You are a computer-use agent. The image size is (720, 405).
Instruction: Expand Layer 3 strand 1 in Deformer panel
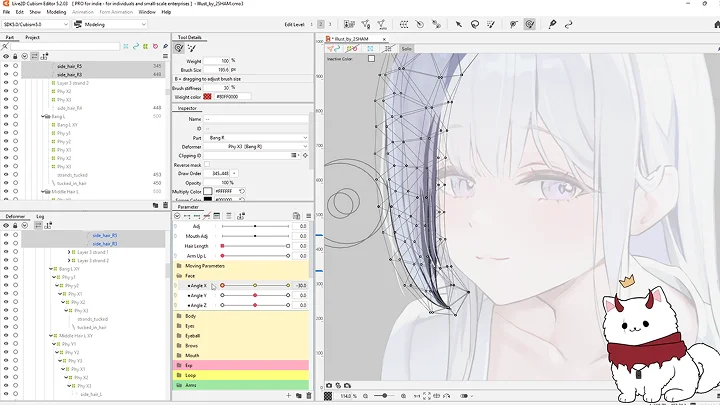point(69,252)
